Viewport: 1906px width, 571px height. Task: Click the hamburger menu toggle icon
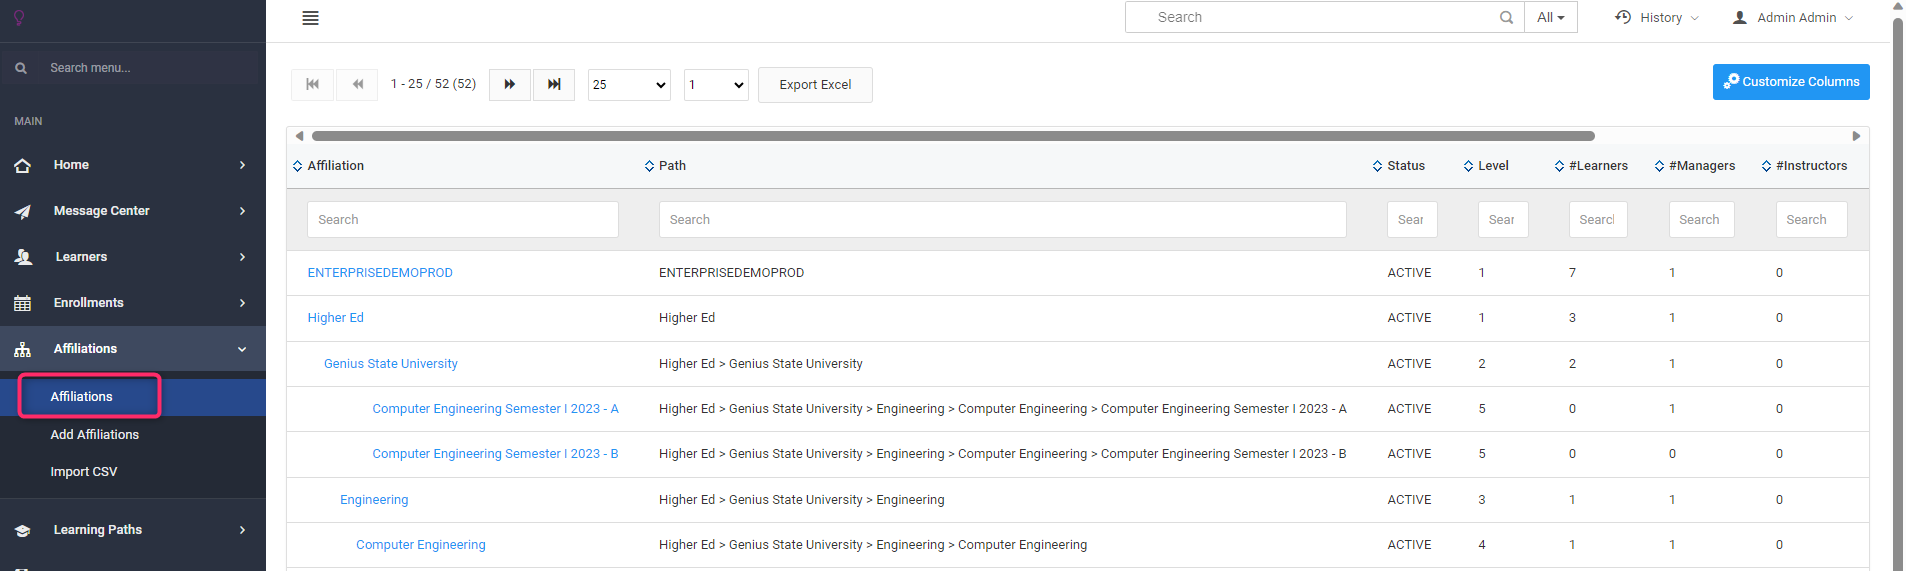pyautogui.click(x=310, y=18)
